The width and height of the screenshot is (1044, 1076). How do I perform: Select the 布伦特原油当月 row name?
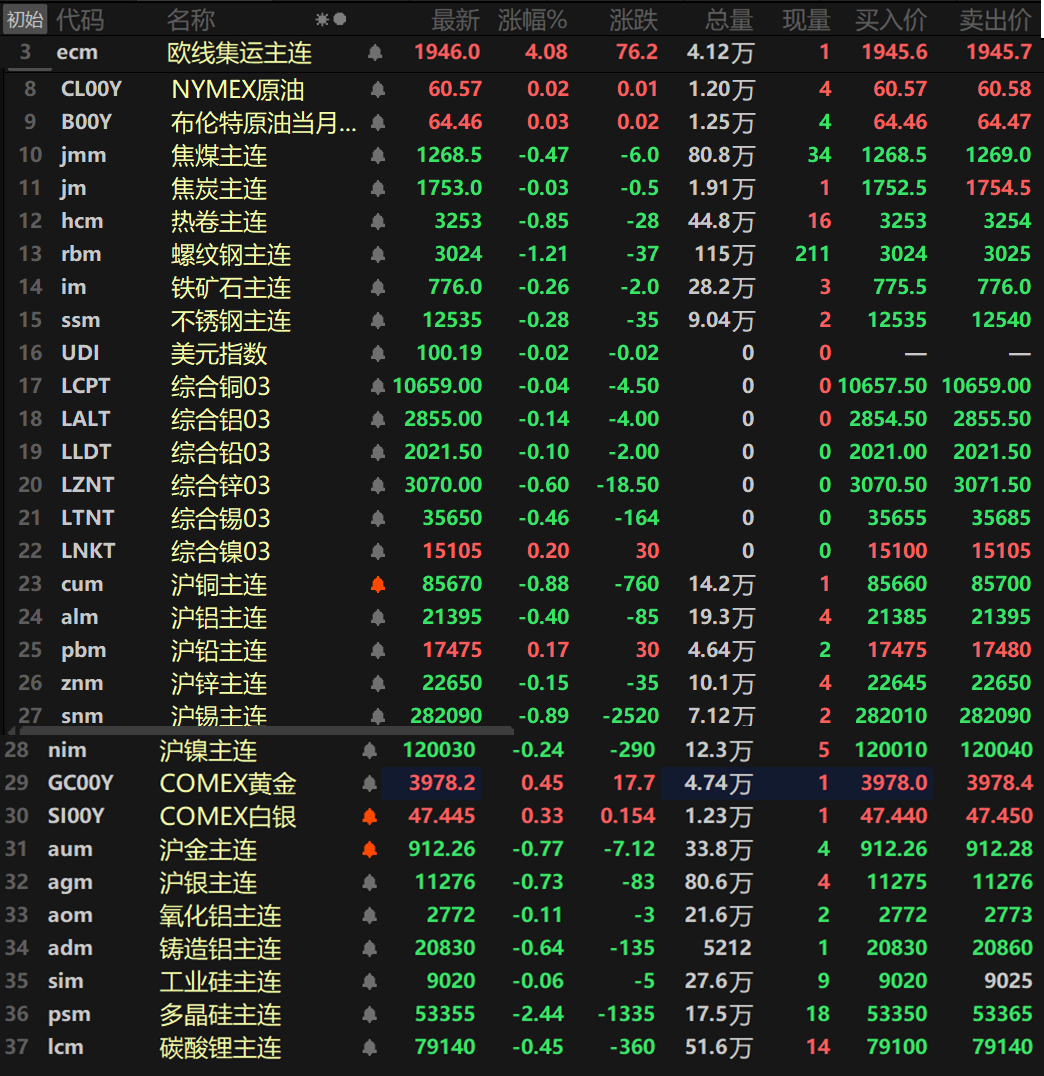(x=264, y=123)
